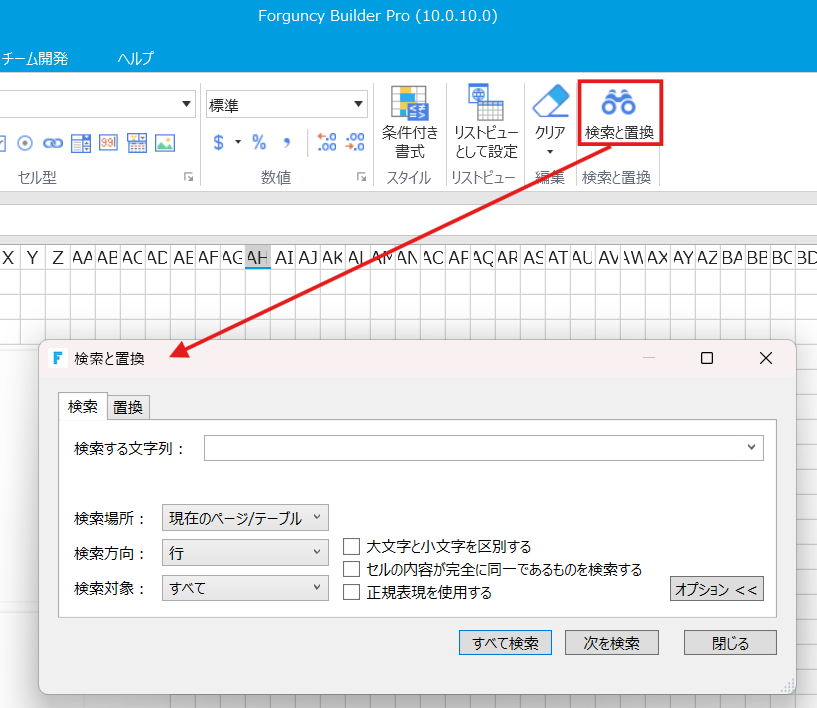Decrease decimal places

tap(355, 142)
